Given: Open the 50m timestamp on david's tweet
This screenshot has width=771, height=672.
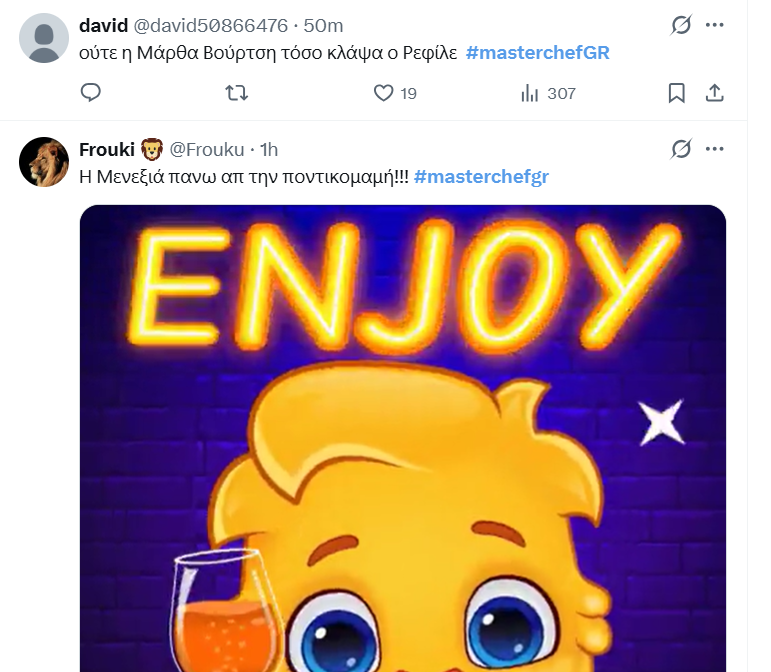Looking at the screenshot, I should point(324,26).
